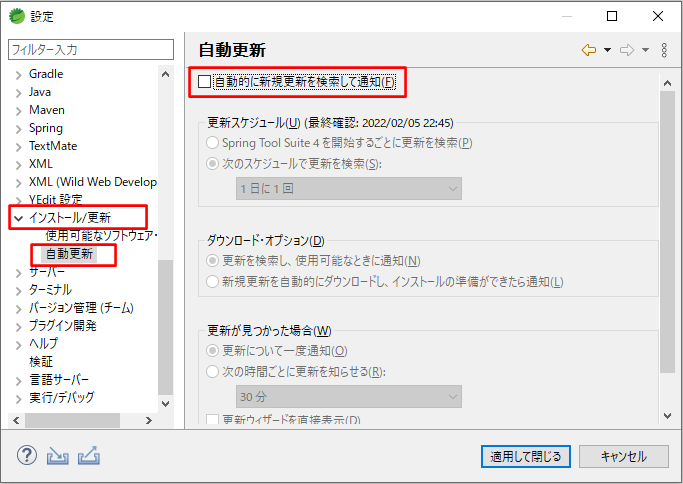
Task: Click tree scrollbar down arrow
Action: 166,403
